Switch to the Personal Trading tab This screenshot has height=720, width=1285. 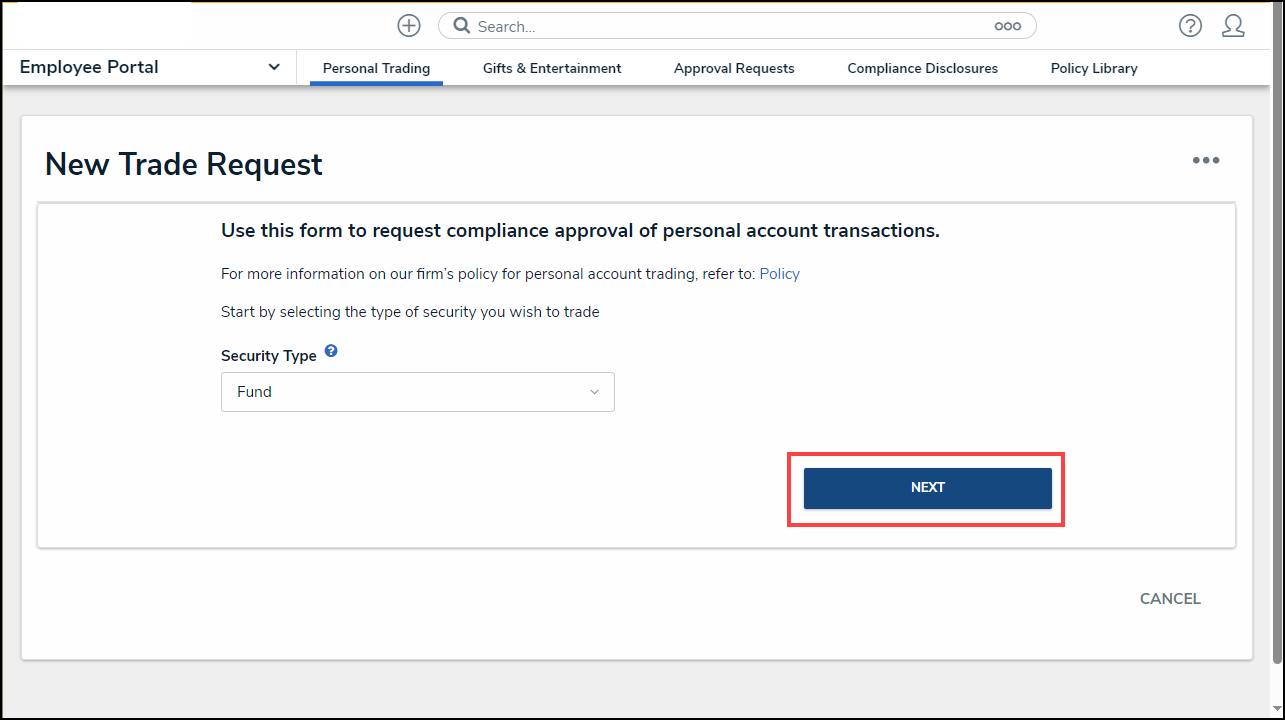(376, 69)
